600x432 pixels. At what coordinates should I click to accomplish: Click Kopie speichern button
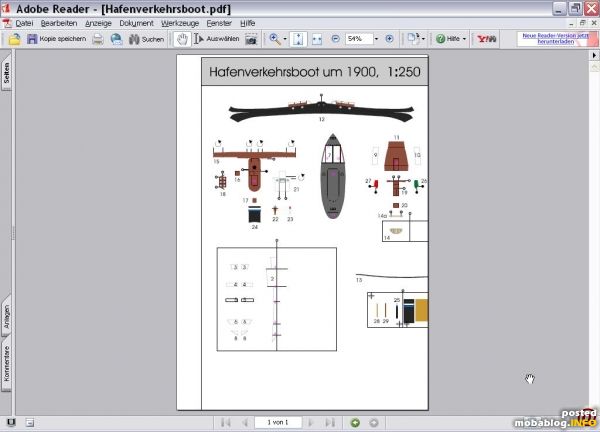click(x=56, y=39)
